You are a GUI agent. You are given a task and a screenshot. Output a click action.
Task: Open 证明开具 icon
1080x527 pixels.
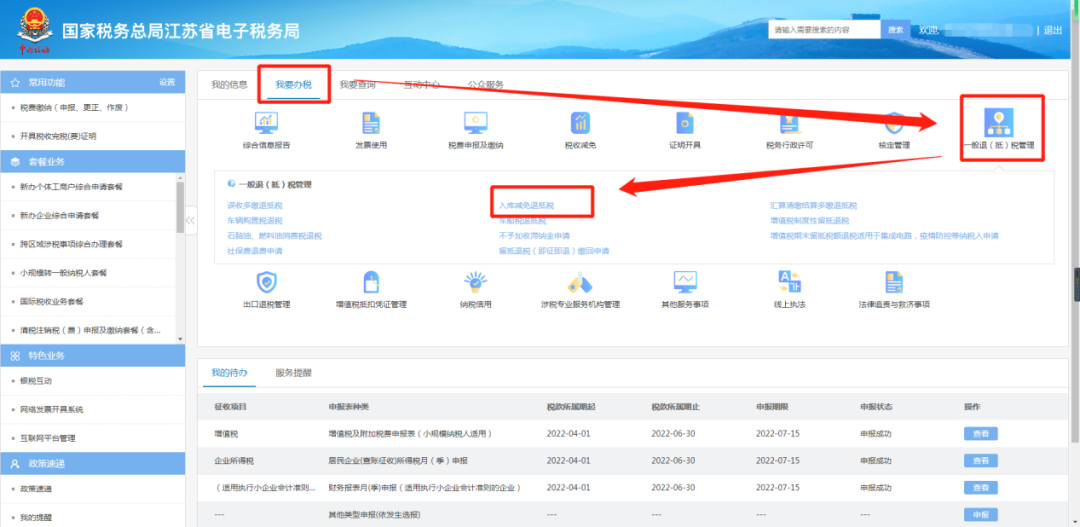(685, 123)
